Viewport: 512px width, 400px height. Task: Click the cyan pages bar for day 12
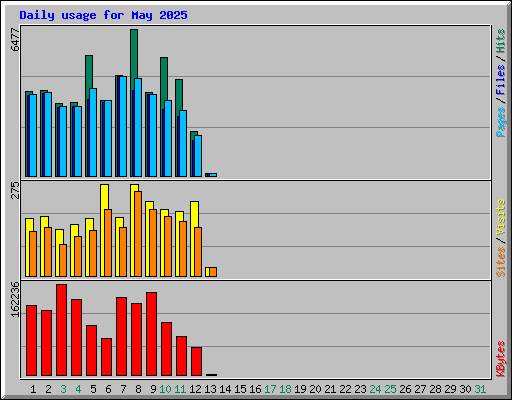(x=198, y=156)
